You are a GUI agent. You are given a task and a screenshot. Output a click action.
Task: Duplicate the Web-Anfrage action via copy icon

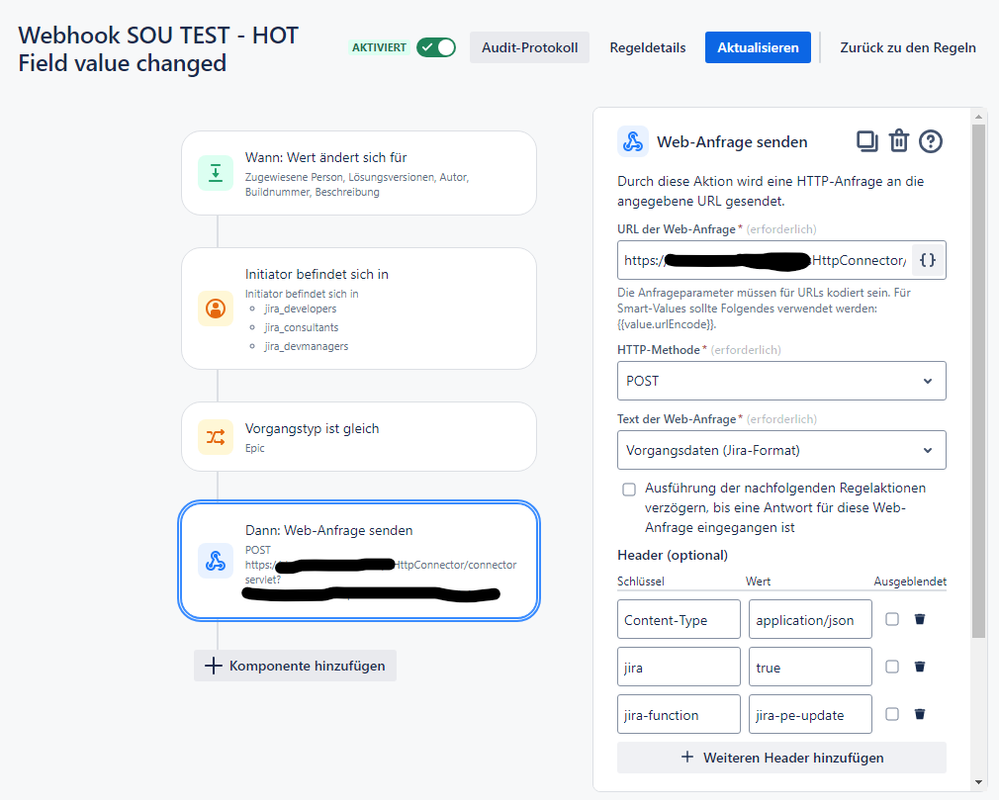click(x=867, y=141)
